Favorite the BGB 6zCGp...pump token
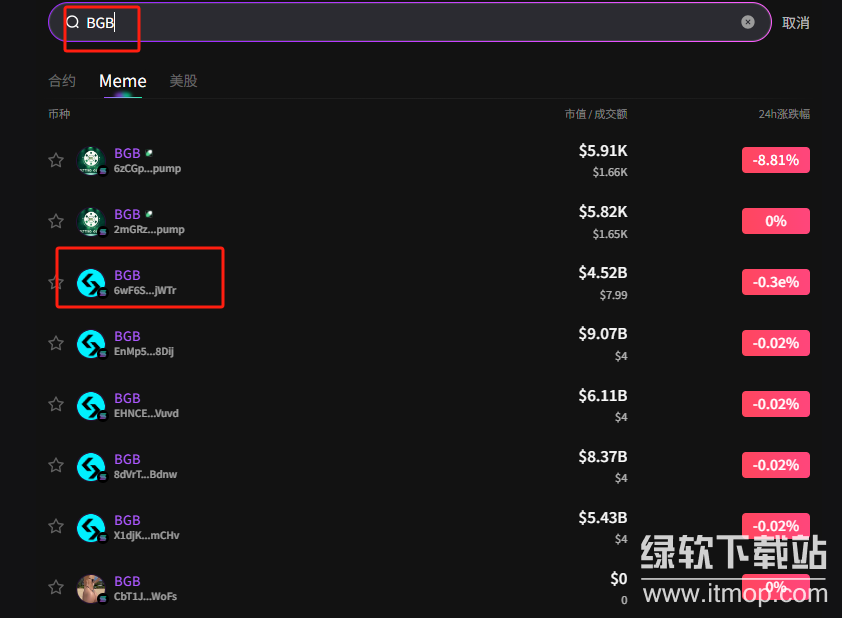The height and width of the screenshot is (618, 842). coord(56,160)
